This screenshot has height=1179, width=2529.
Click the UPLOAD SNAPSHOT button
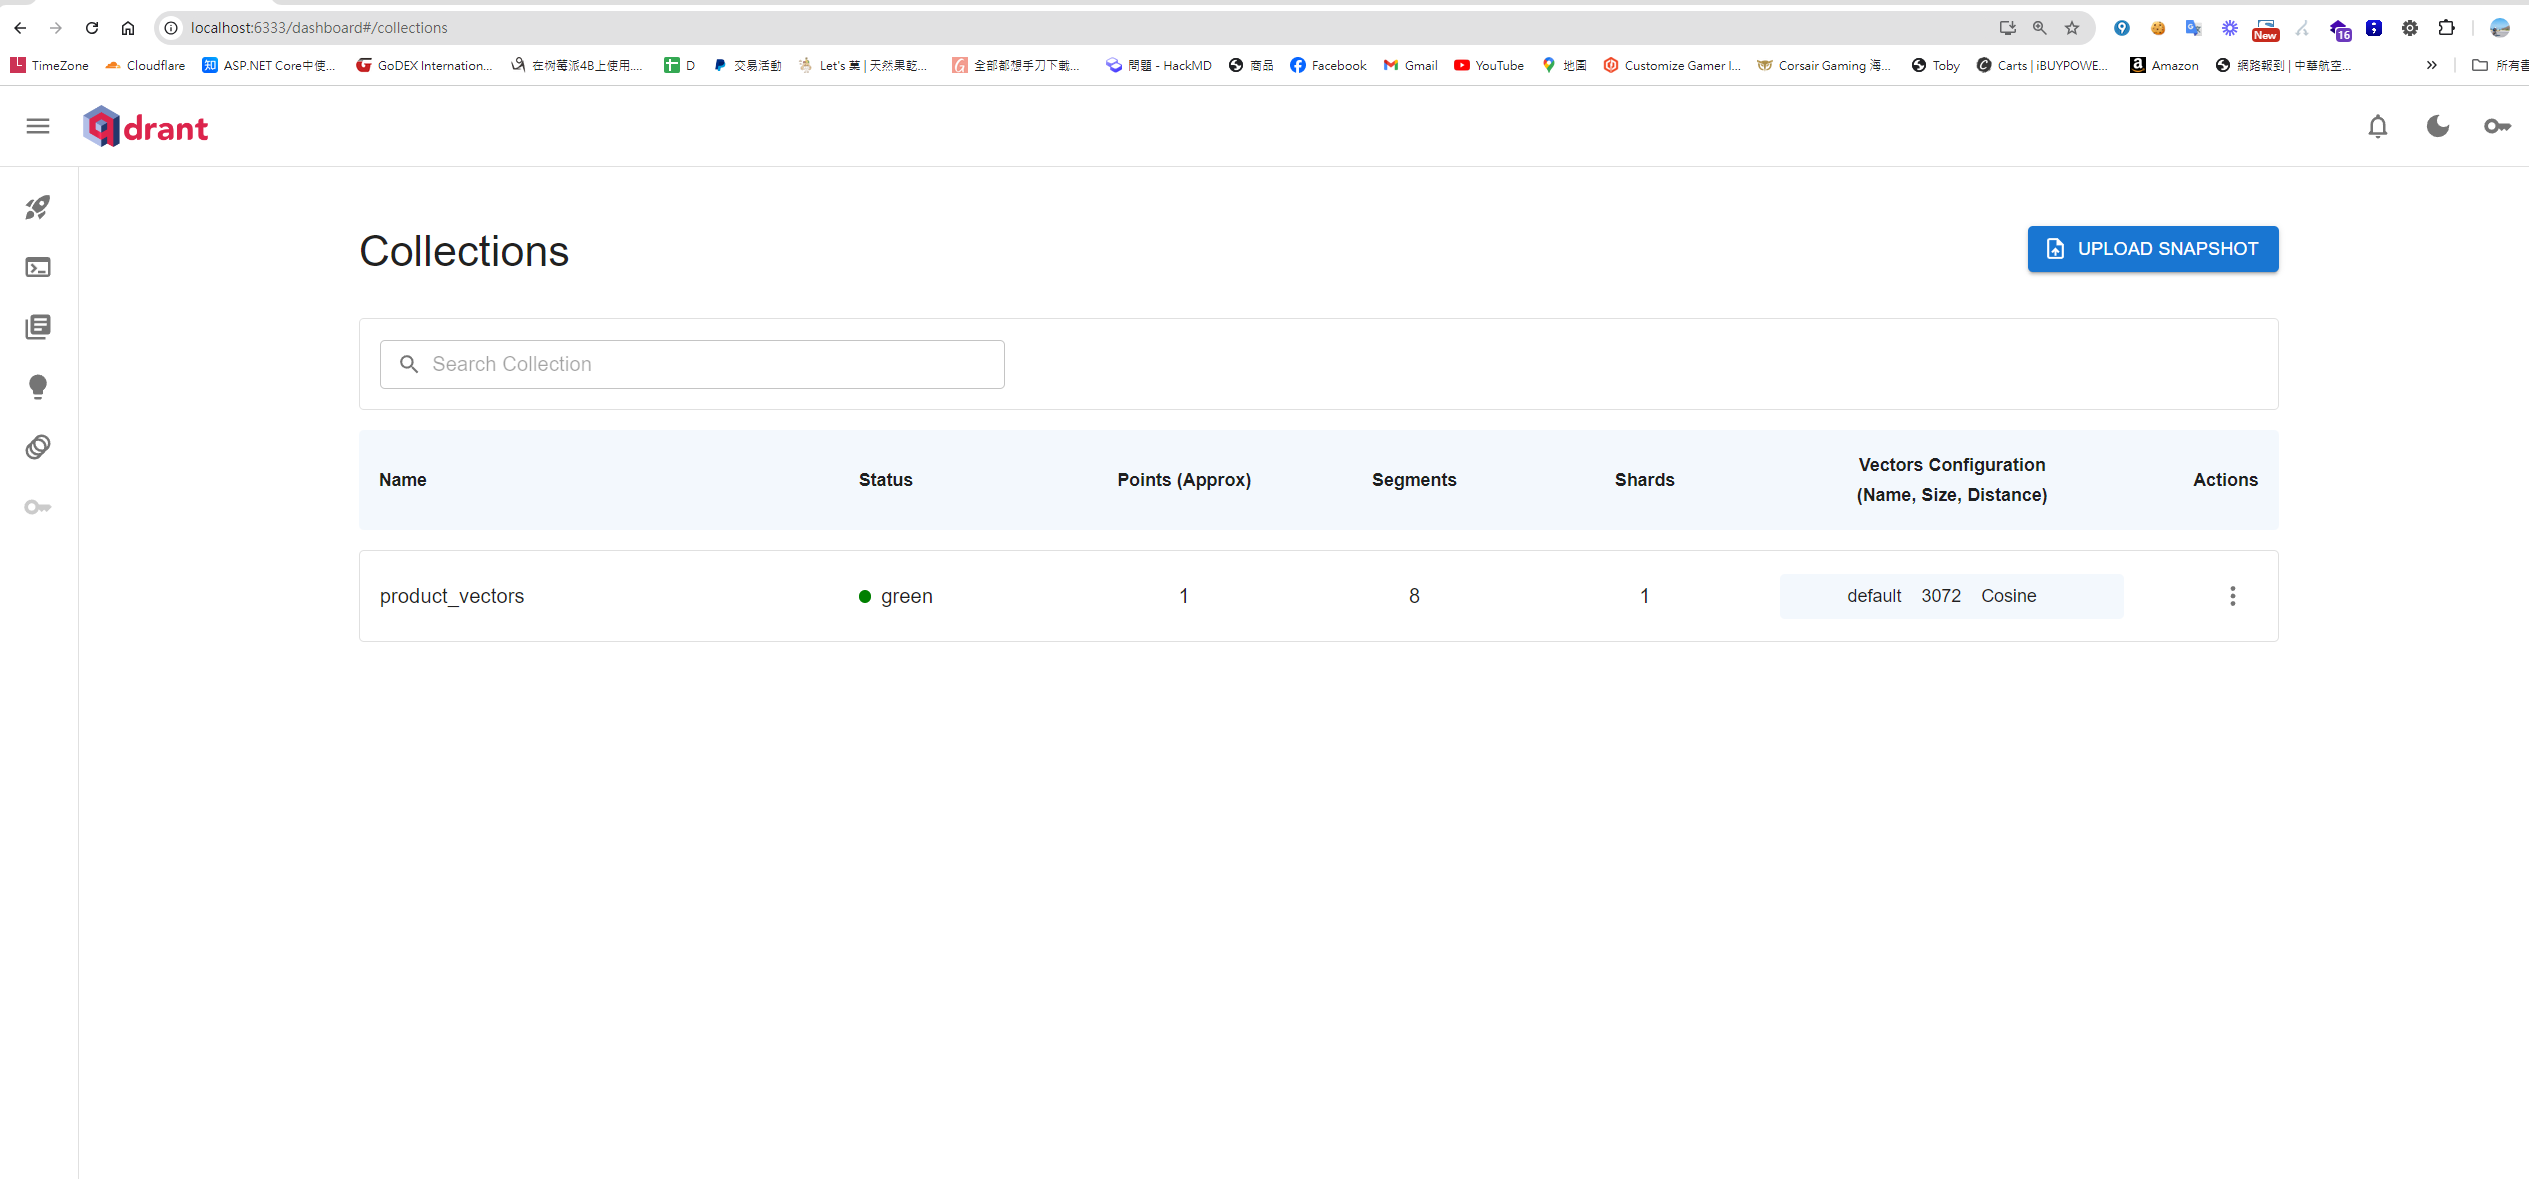point(2152,249)
